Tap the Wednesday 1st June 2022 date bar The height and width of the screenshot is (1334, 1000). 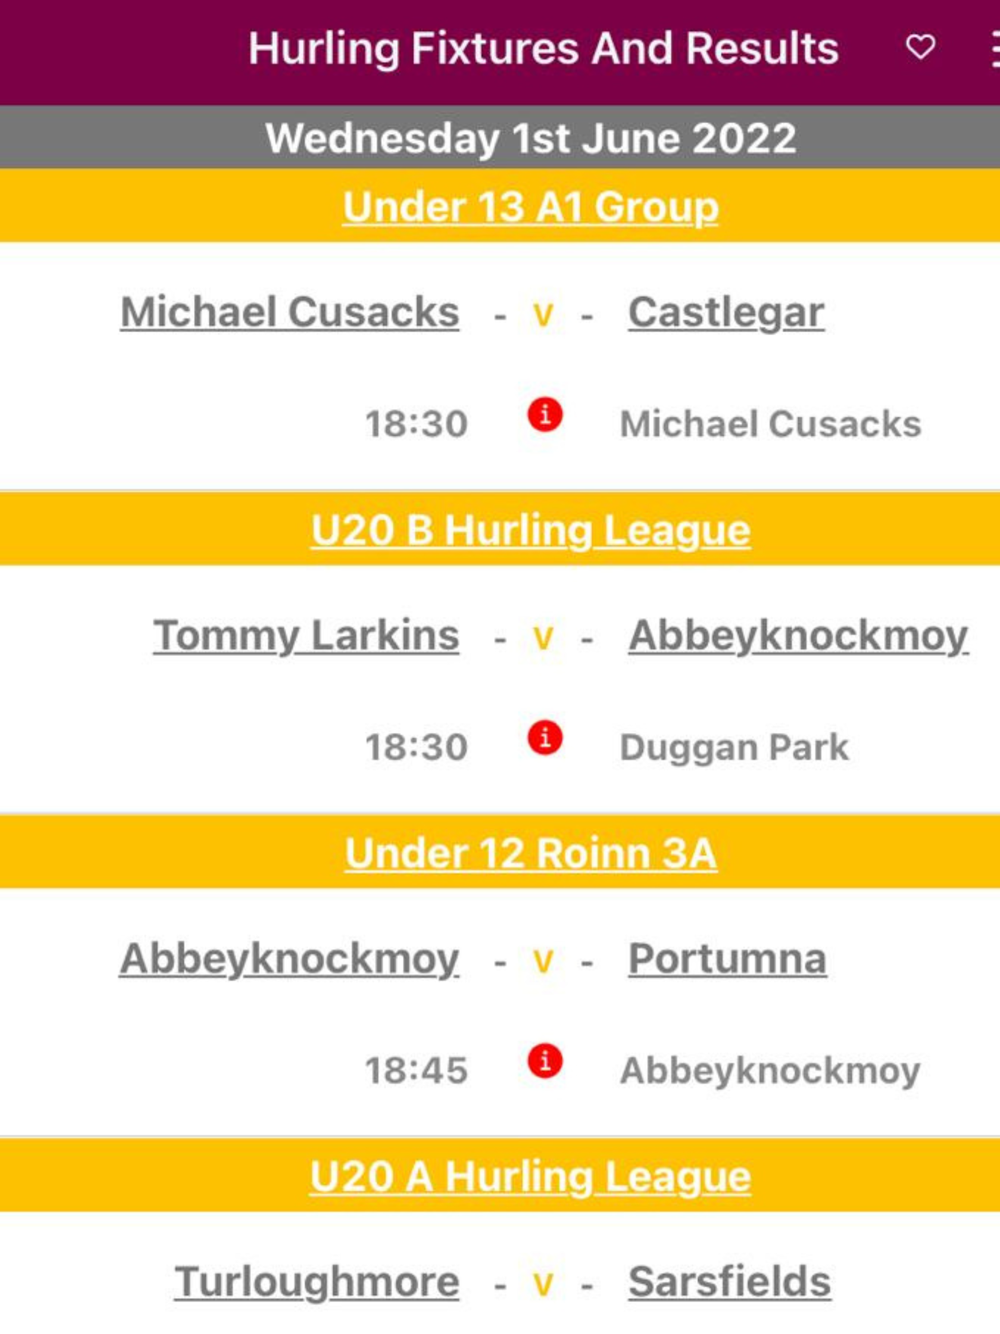[x=500, y=138]
